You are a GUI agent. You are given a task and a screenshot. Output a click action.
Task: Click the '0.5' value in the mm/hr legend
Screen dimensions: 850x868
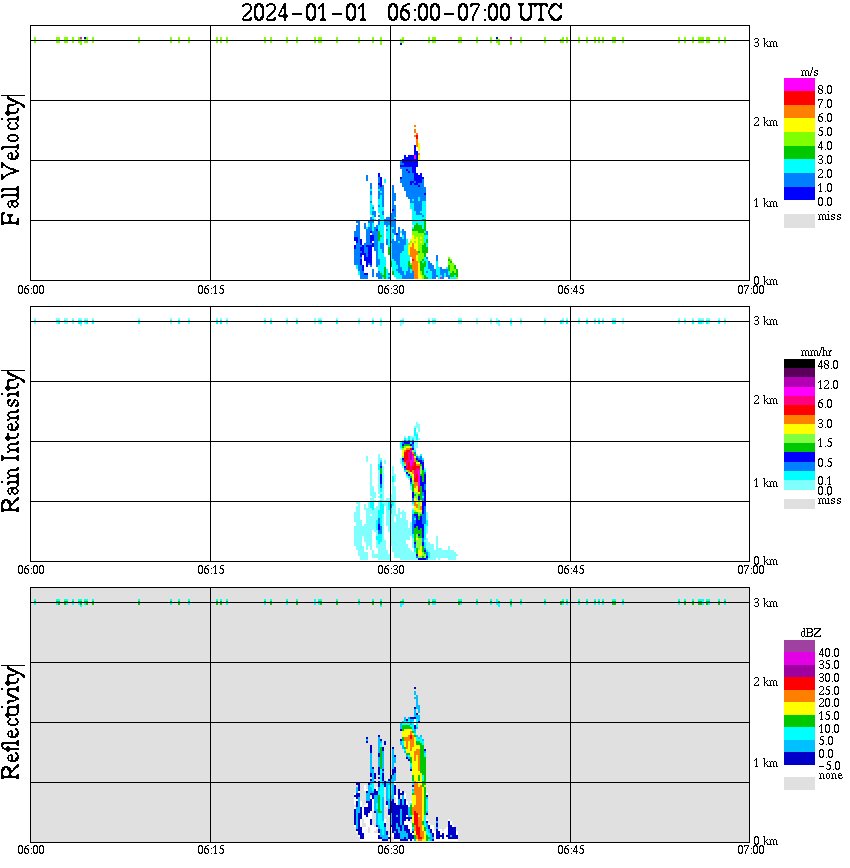pos(825,463)
